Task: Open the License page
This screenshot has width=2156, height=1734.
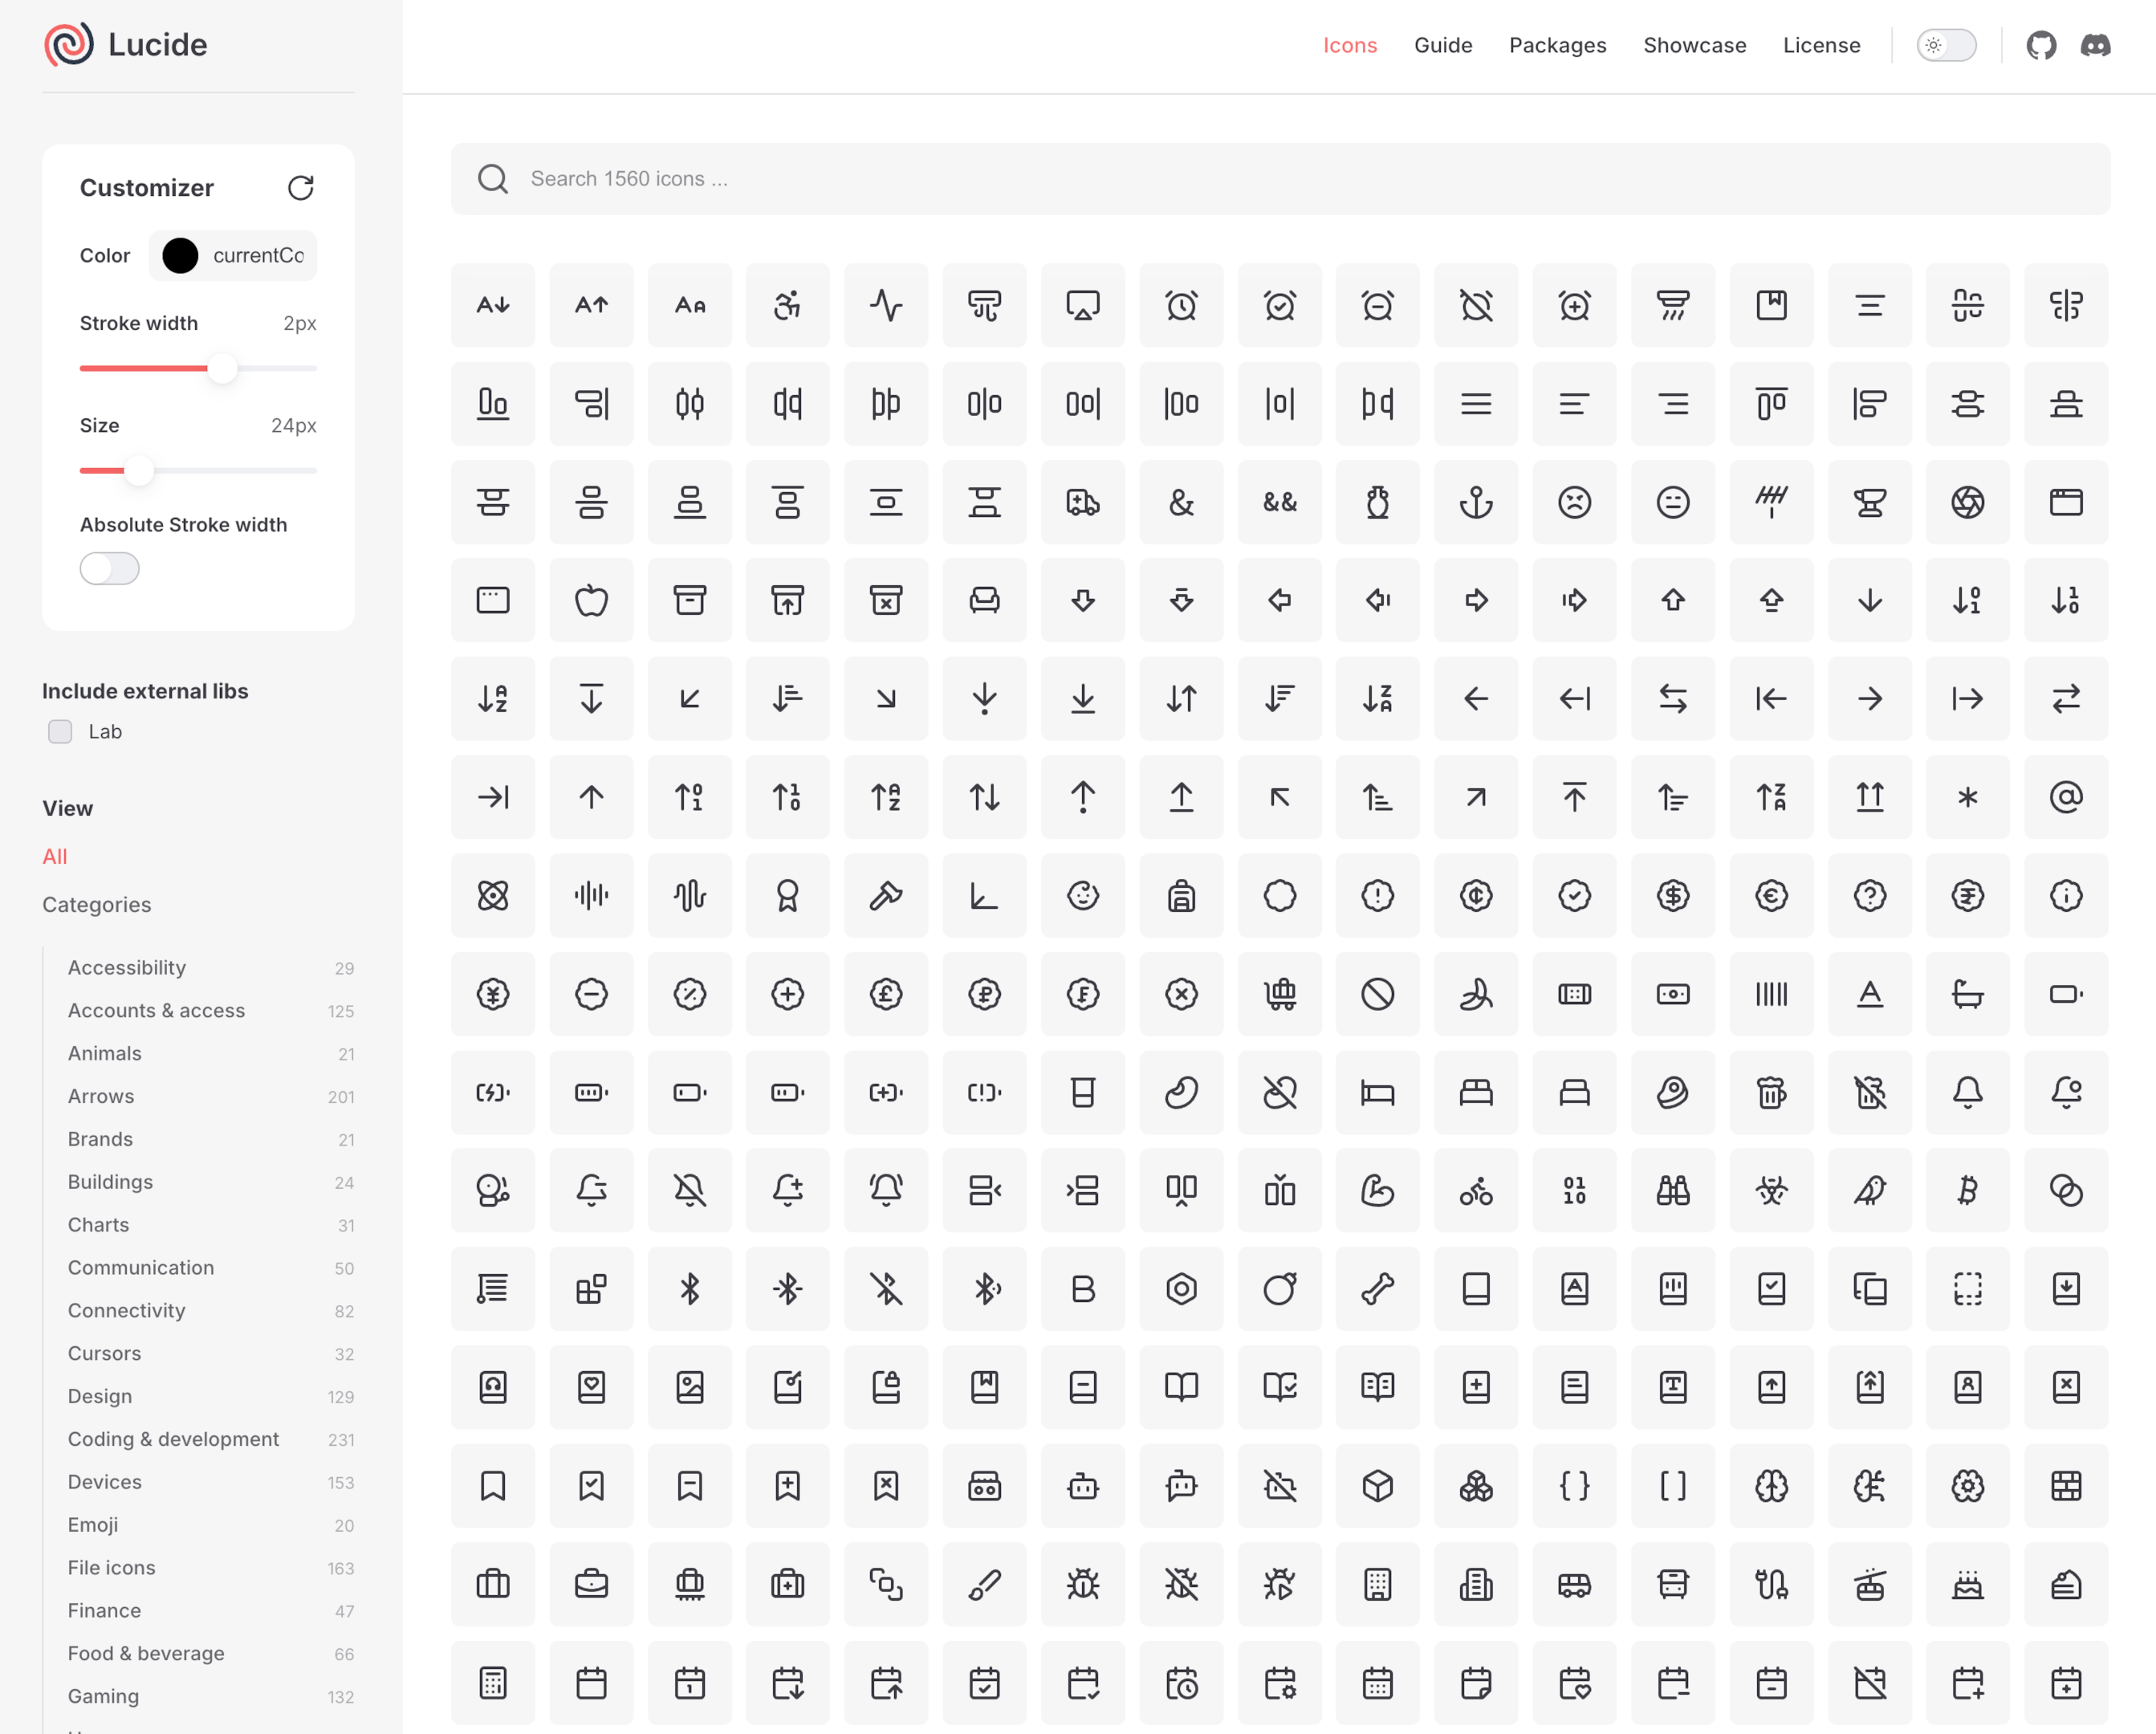Action: [x=1821, y=45]
